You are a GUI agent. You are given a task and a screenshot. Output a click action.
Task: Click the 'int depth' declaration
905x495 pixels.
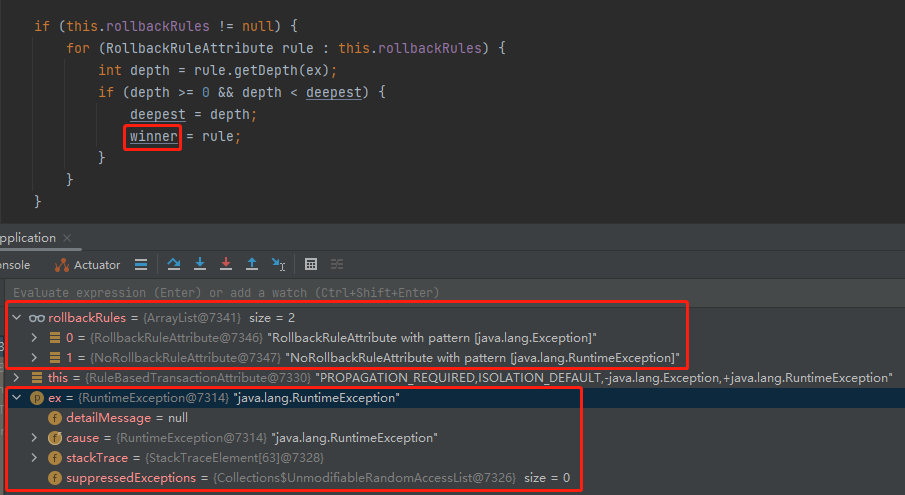tap(134, 70)
